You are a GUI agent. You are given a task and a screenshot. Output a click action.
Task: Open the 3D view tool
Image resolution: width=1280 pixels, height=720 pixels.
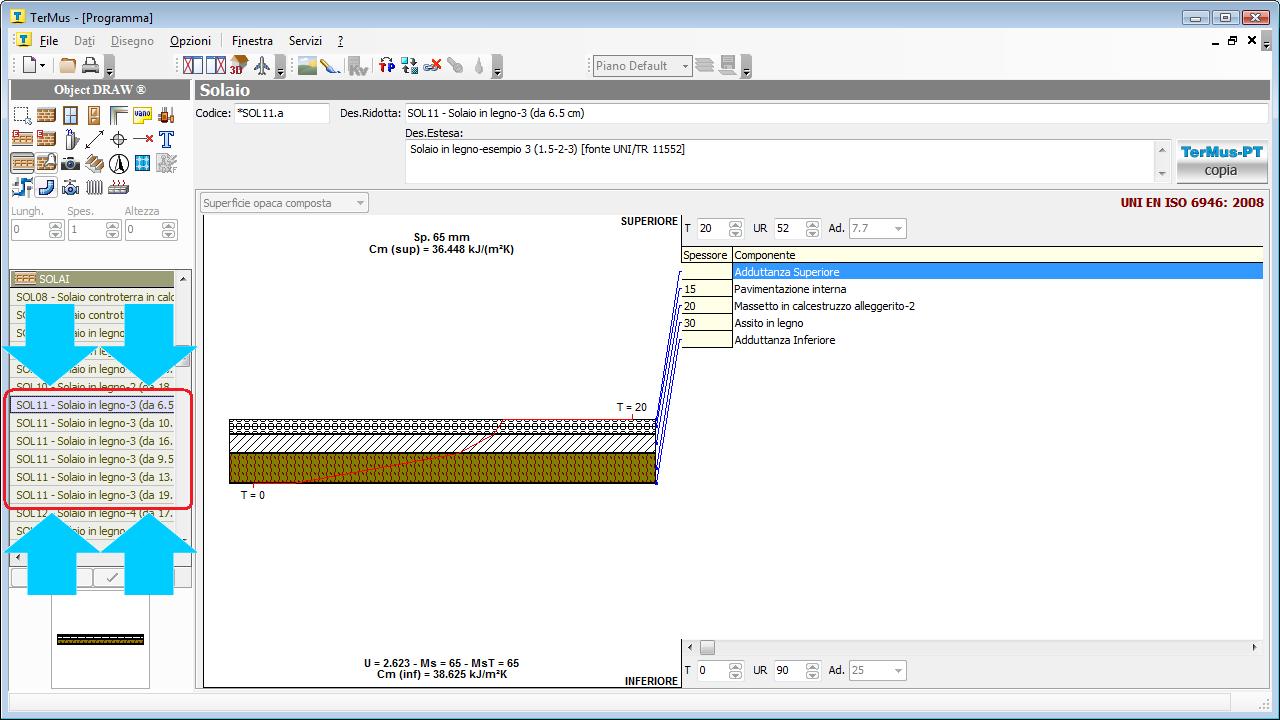click(238, 66)
